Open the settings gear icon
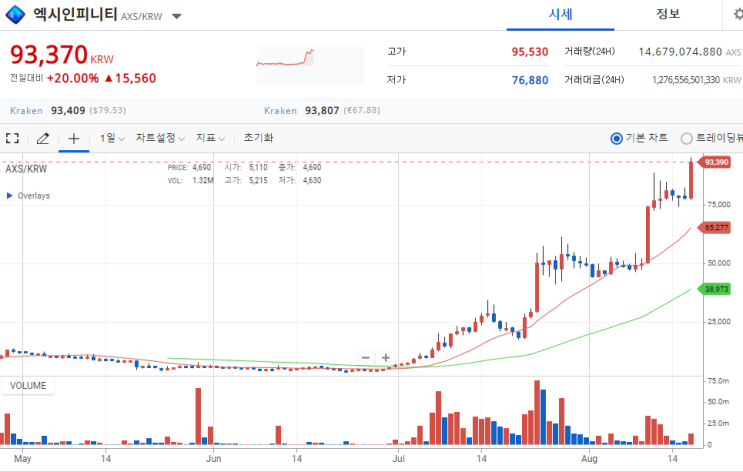This screenshot has width=743, height=472. pyautogui.click(x=738, y=14)
